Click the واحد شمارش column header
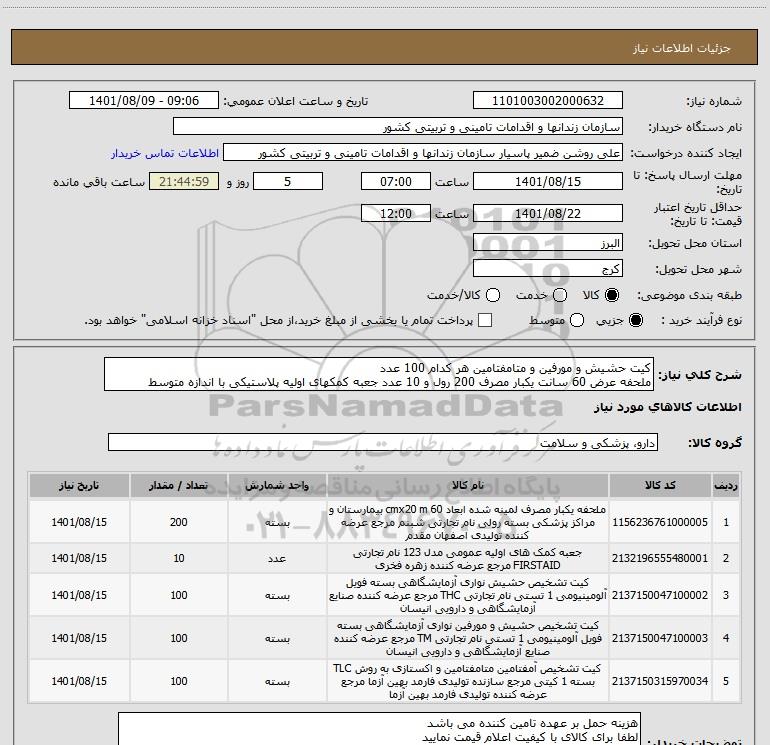Viewport: 770px width, 745px height. (x=277, y=486)
